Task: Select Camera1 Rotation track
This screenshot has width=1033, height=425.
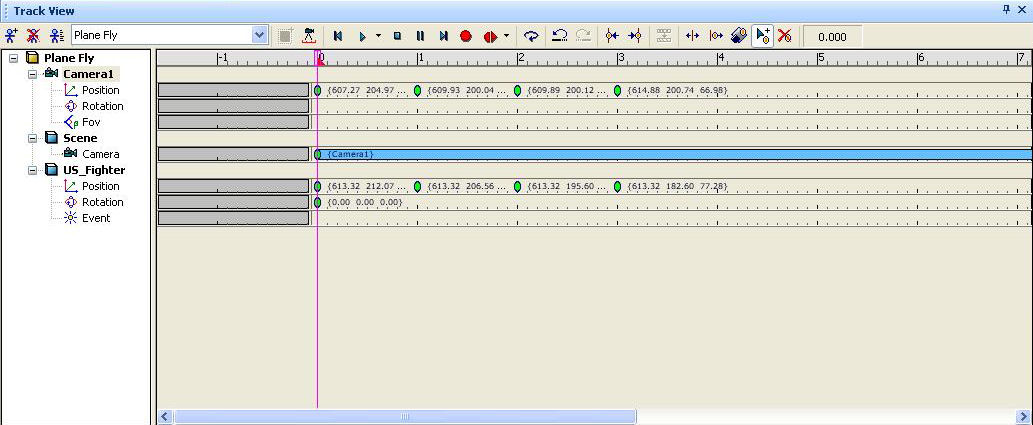Action: [x=102, y=106]
